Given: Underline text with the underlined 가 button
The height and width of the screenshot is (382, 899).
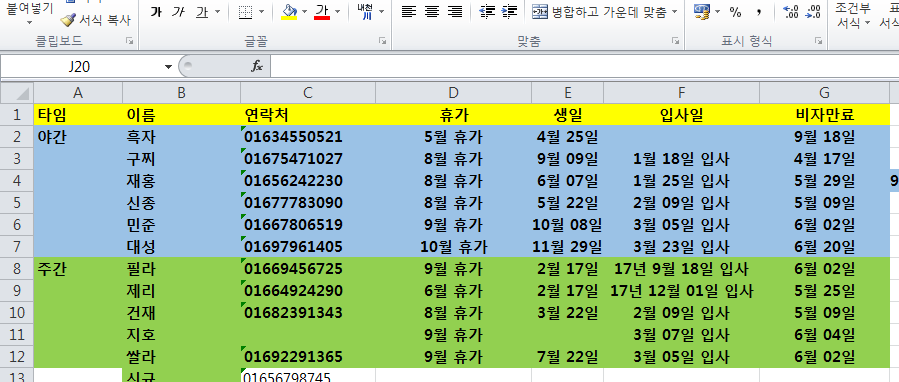Looking at the screenshot, I should (202, 11).
